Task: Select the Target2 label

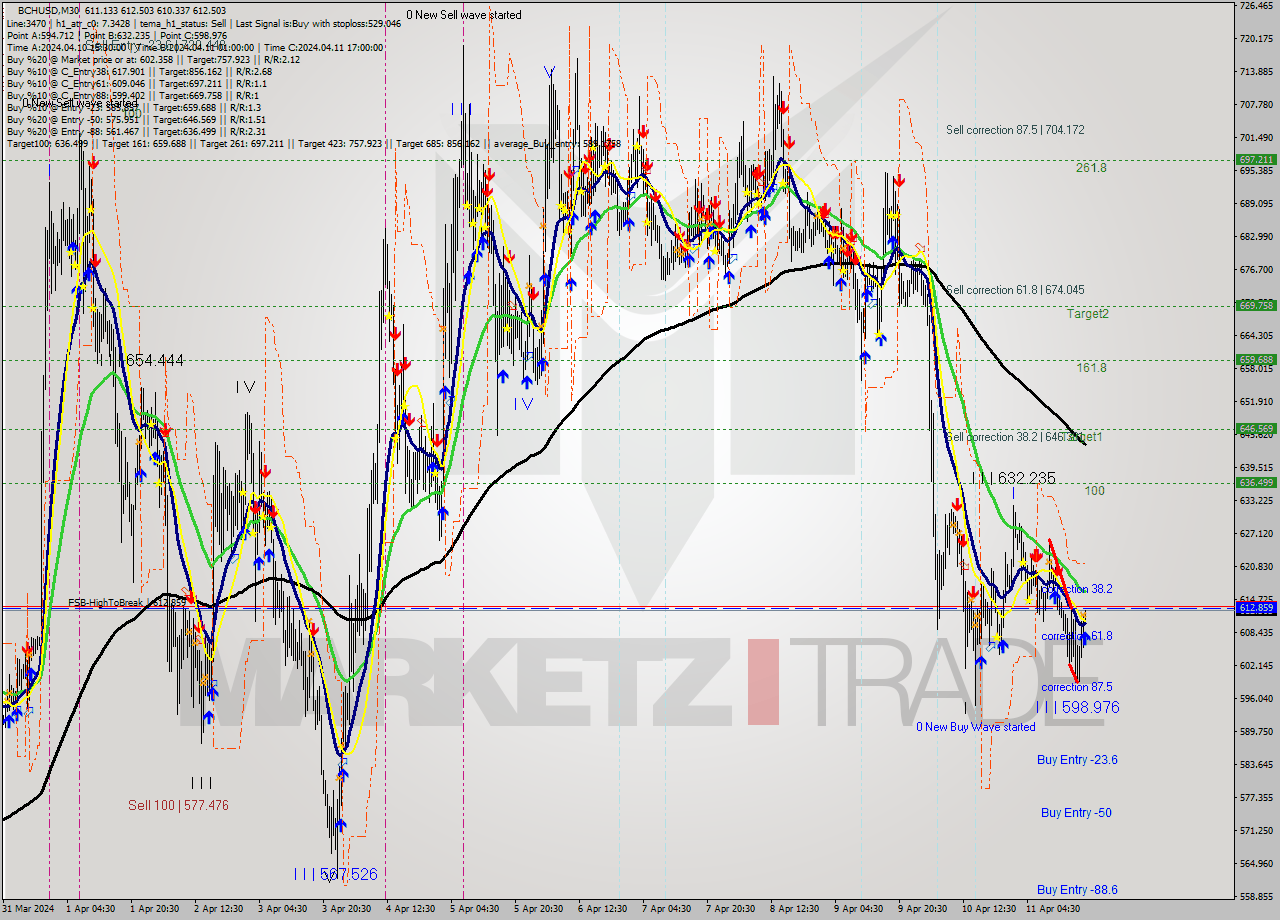Action: point(1087,313)
